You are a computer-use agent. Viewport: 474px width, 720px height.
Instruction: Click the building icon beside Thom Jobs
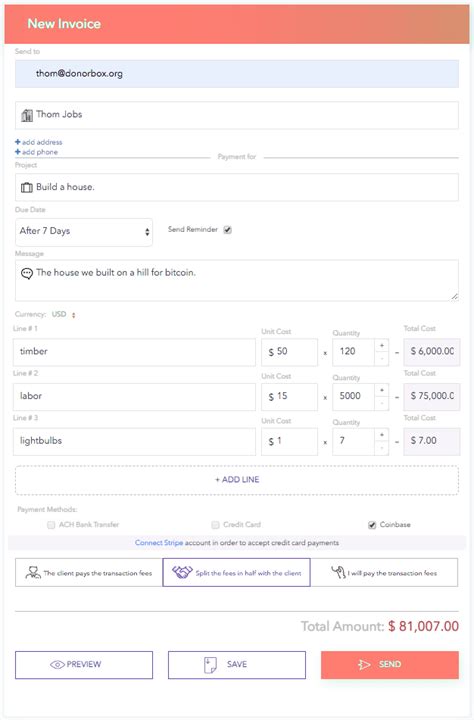pos(27,115)
